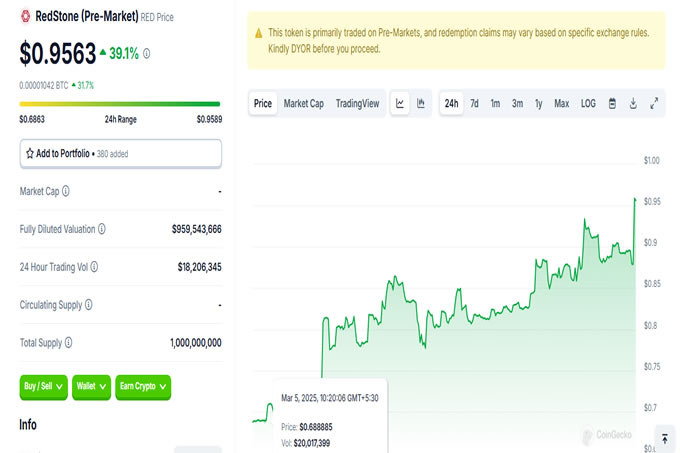This screenshot has width=680, height=453.
Task: Select the 7d time range
Action: 475,103
